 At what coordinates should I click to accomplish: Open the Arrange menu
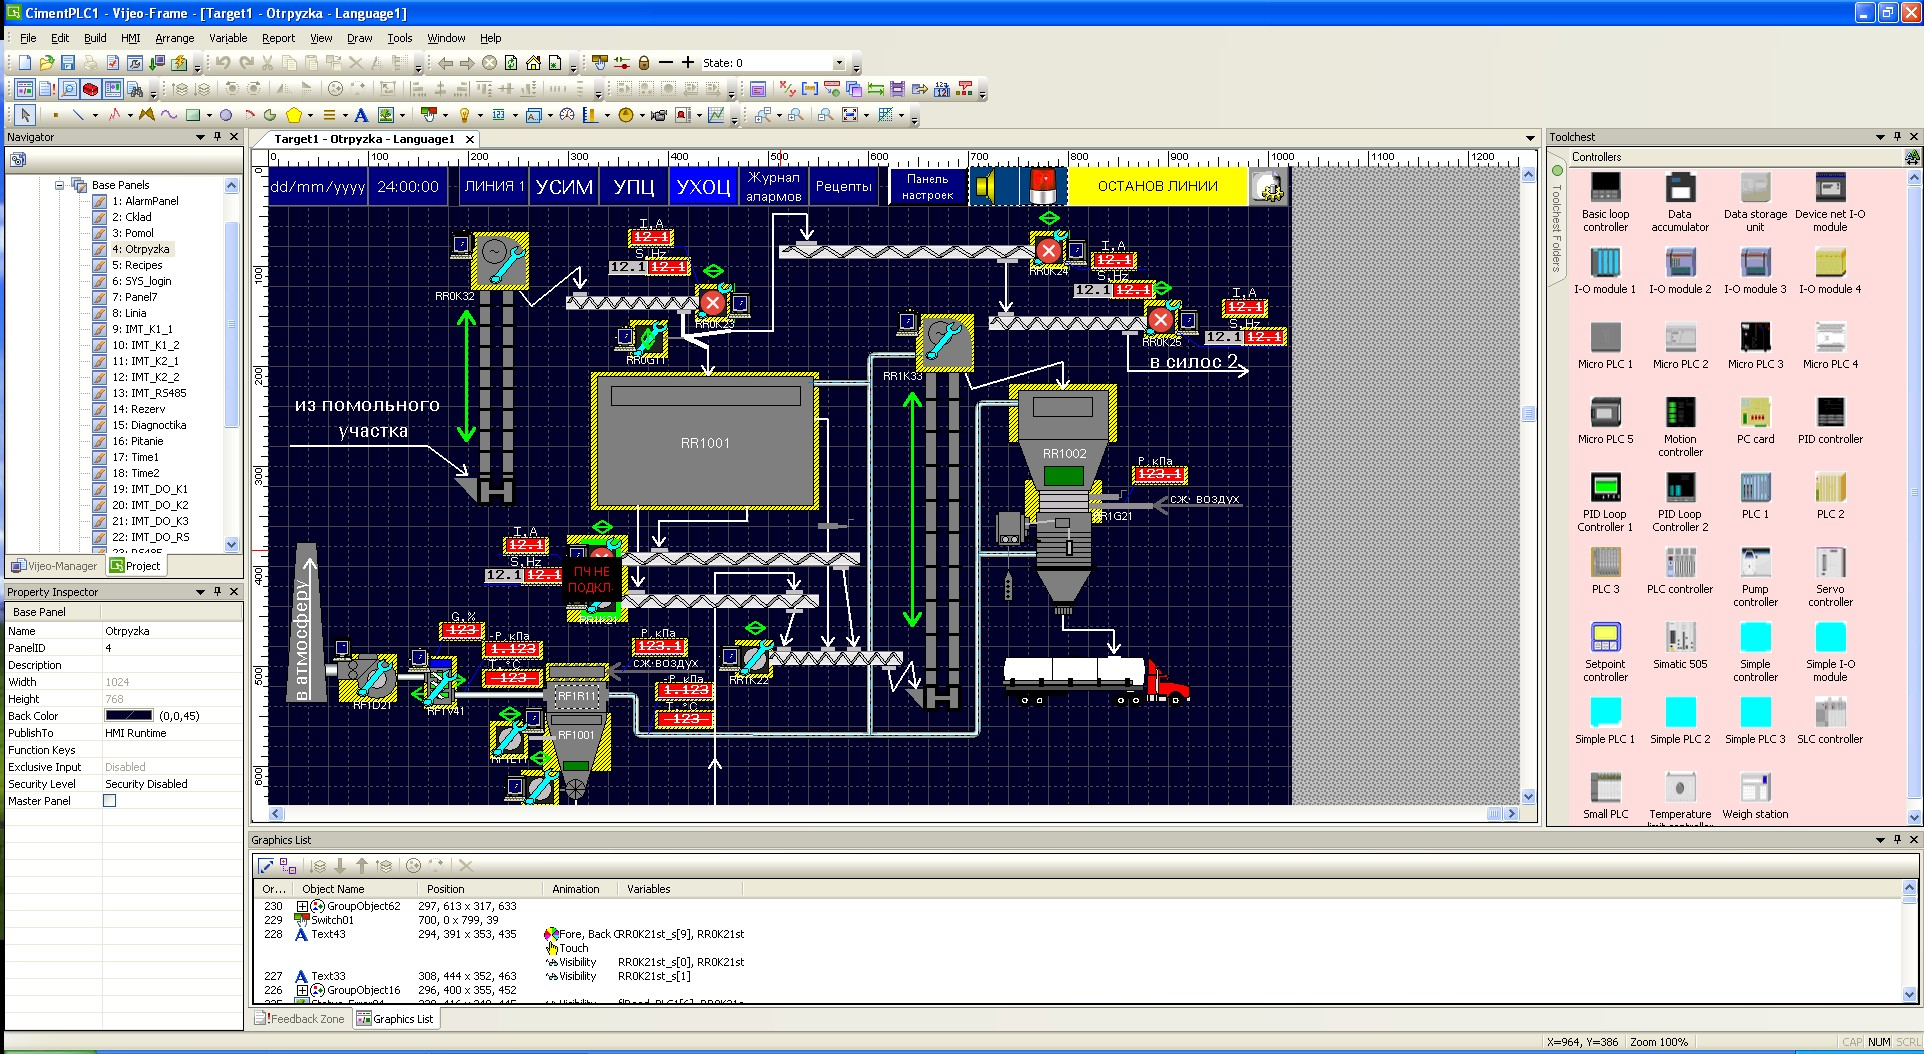coord(174,38)
